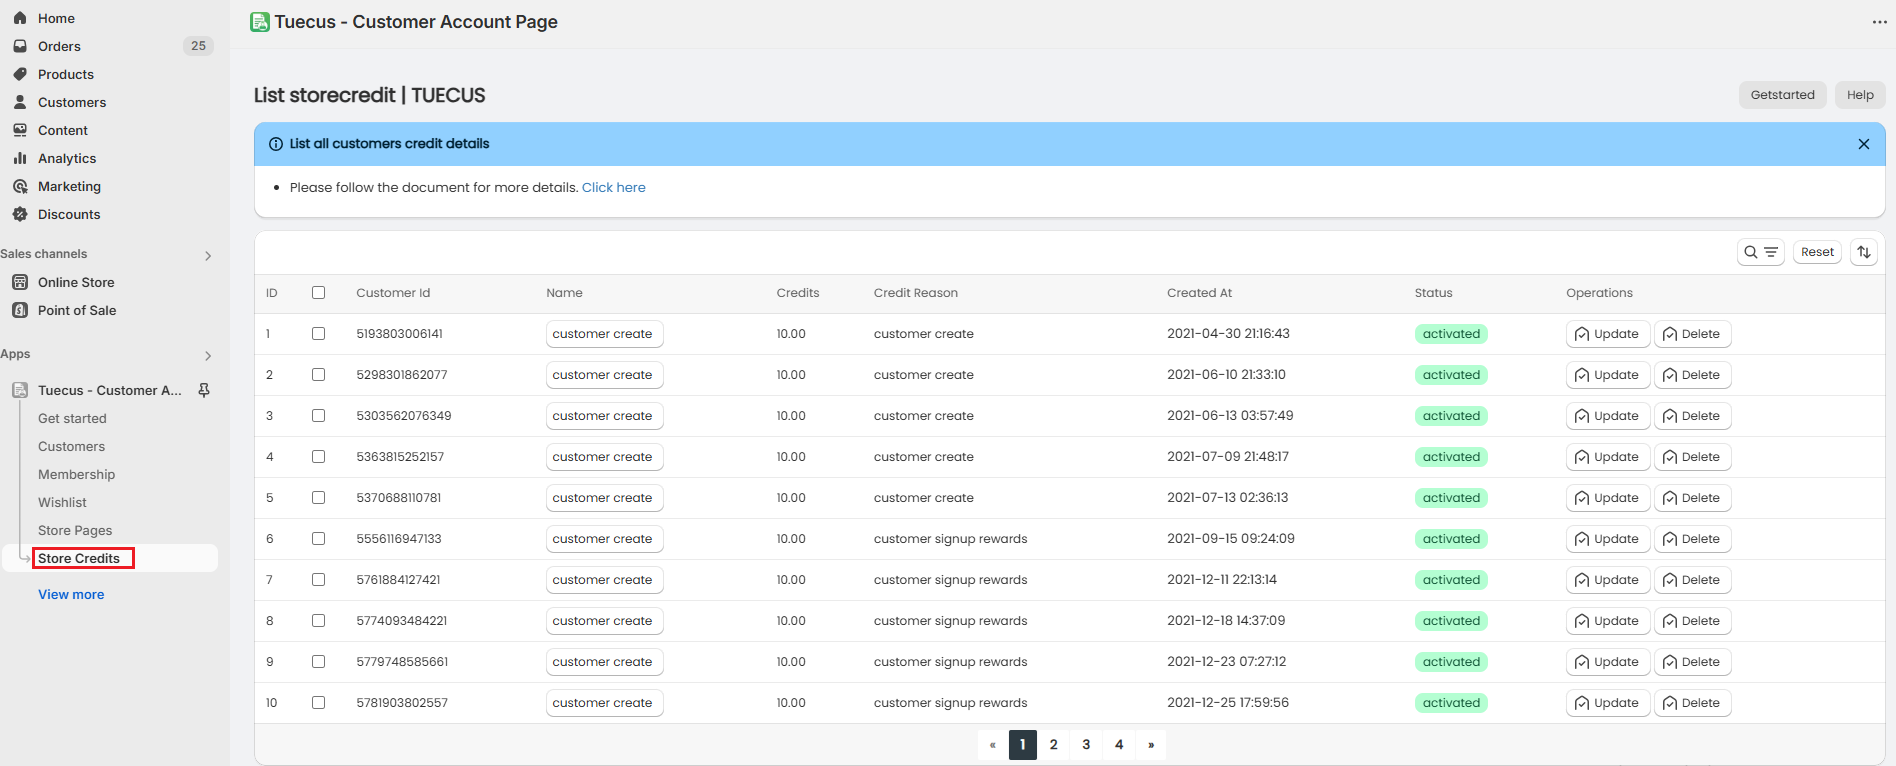This screenshot has height=766, width=1896.
Task: Click the Credits column header
Action: tap(798, 293)
